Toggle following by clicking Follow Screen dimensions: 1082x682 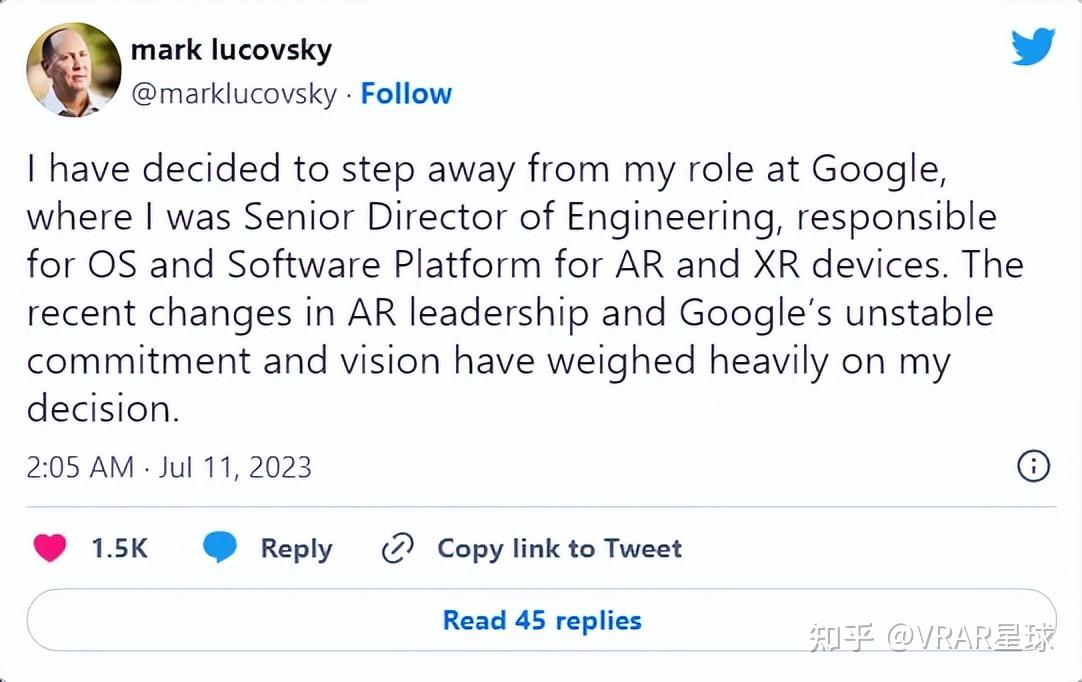[x=406, y=93]
